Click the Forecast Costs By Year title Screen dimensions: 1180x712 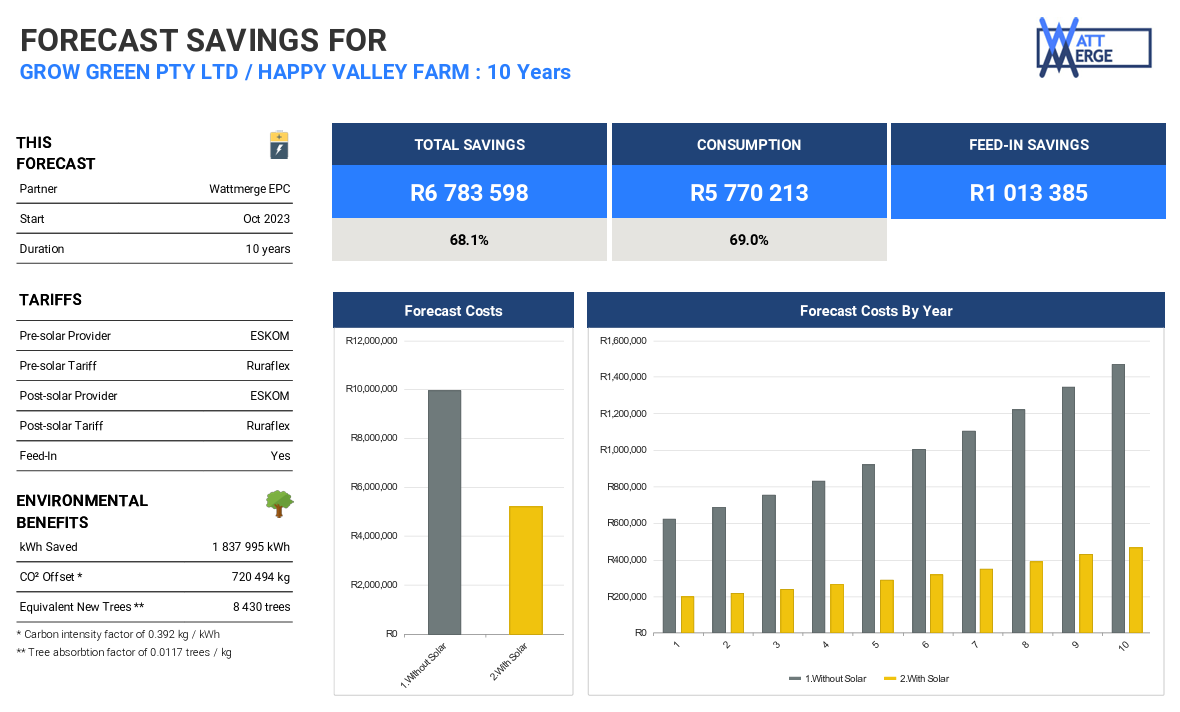(876, 311)
